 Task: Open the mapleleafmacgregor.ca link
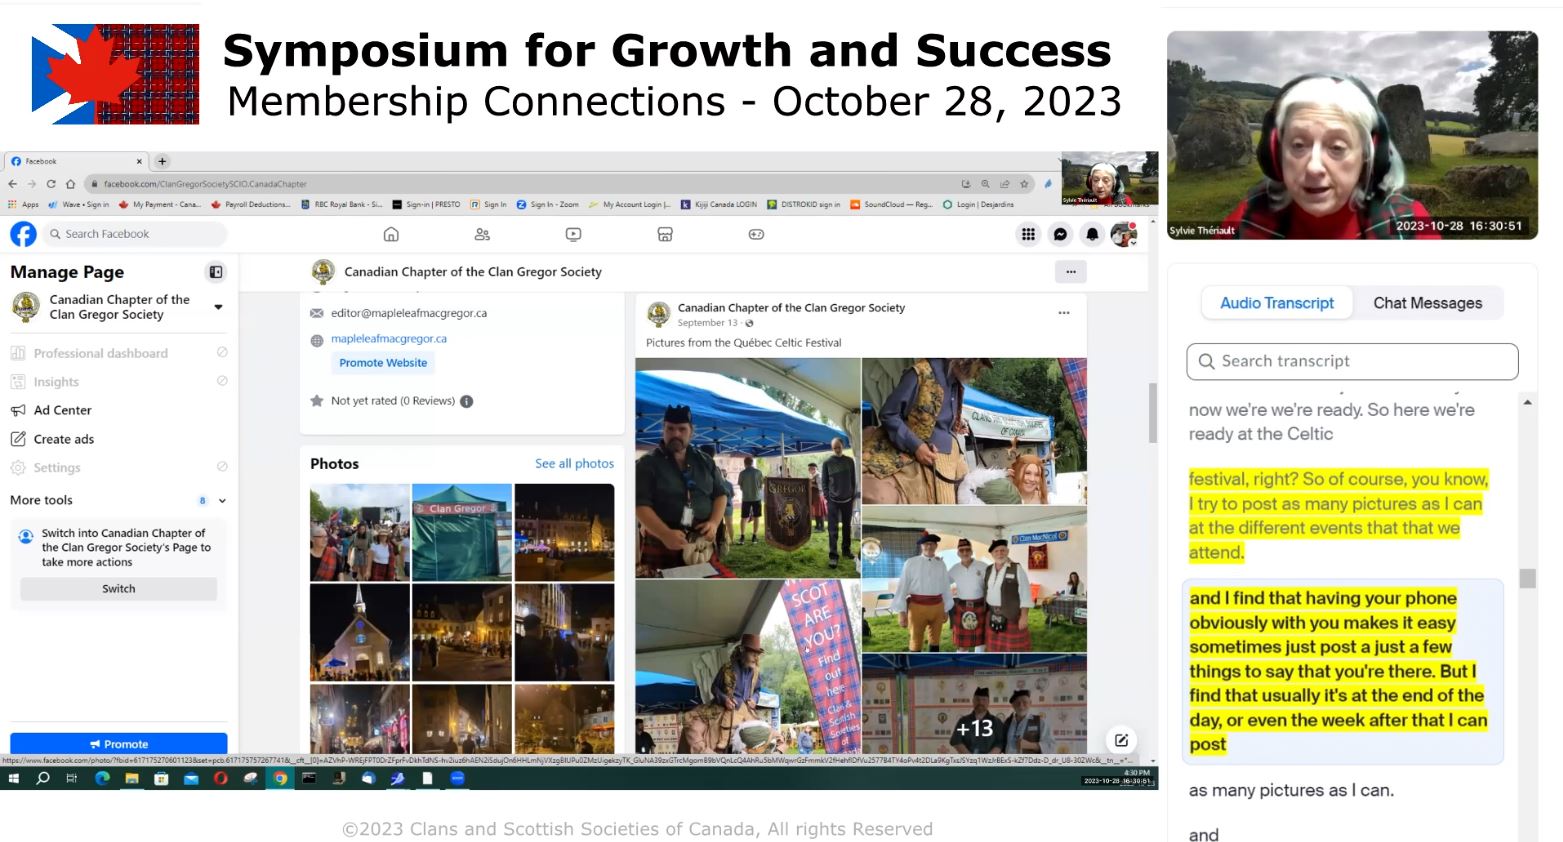coord(389,339)
